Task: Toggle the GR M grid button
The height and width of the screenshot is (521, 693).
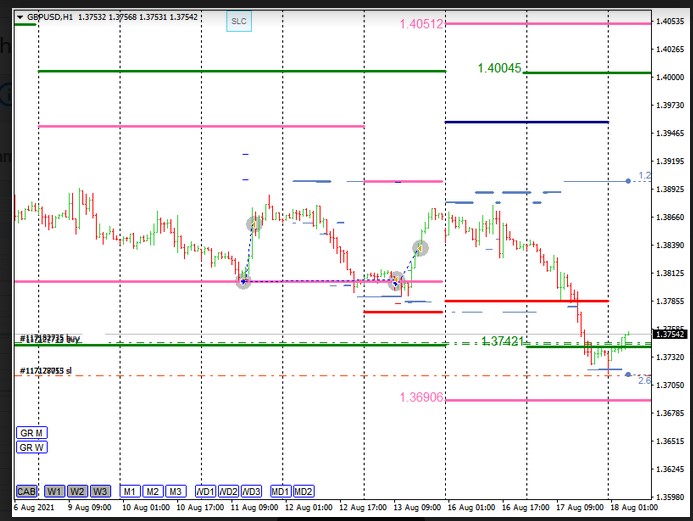Action: (31, 433)
